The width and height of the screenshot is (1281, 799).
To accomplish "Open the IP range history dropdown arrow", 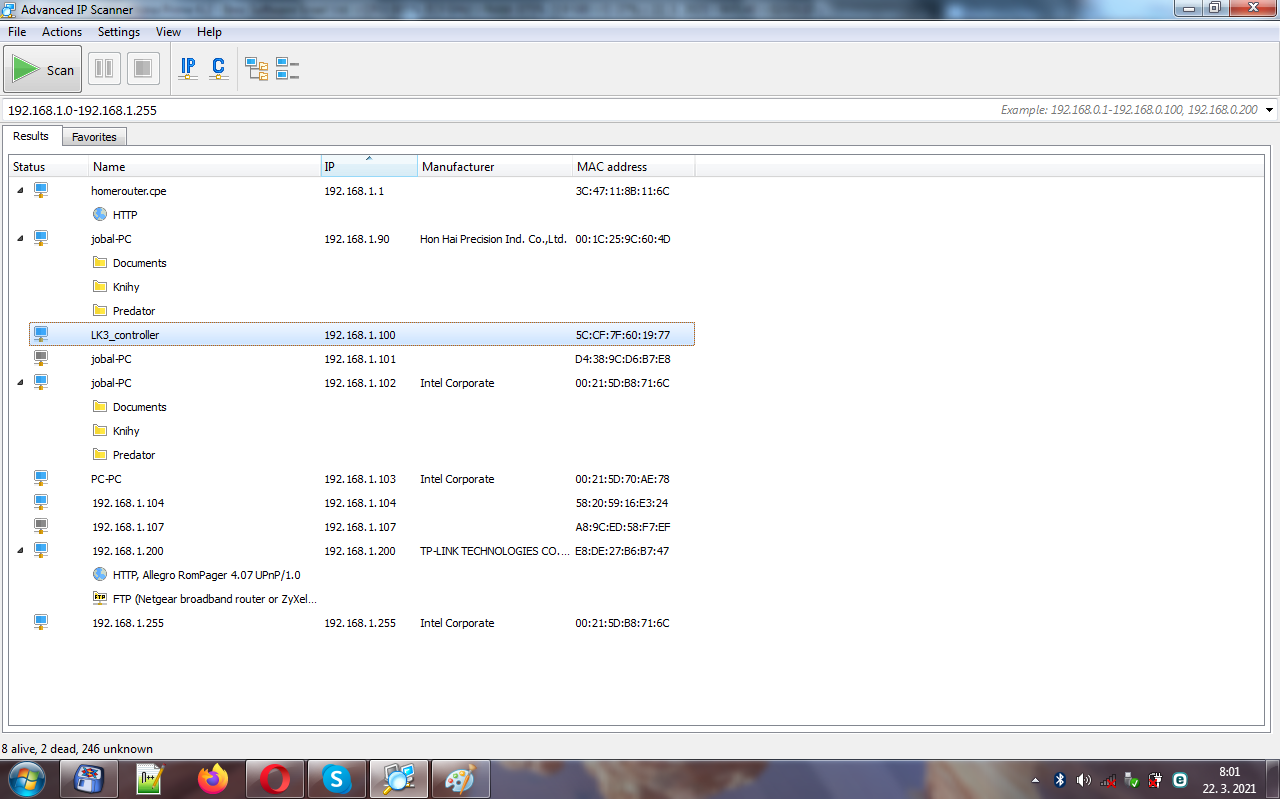I will [x=1269, y=110].
